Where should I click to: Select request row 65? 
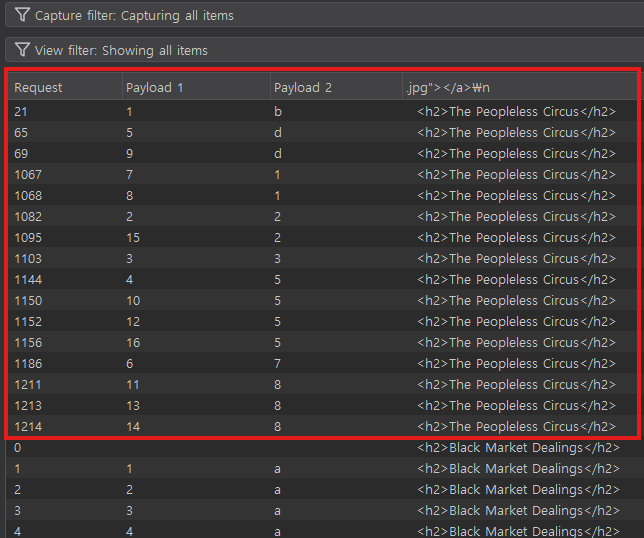click(x=322, y=132)
